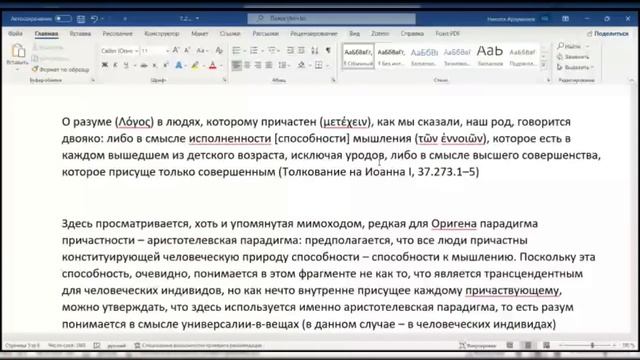640x360 pixels.
Task: Open the font color dropdown arrow
Action: (221, 66)
